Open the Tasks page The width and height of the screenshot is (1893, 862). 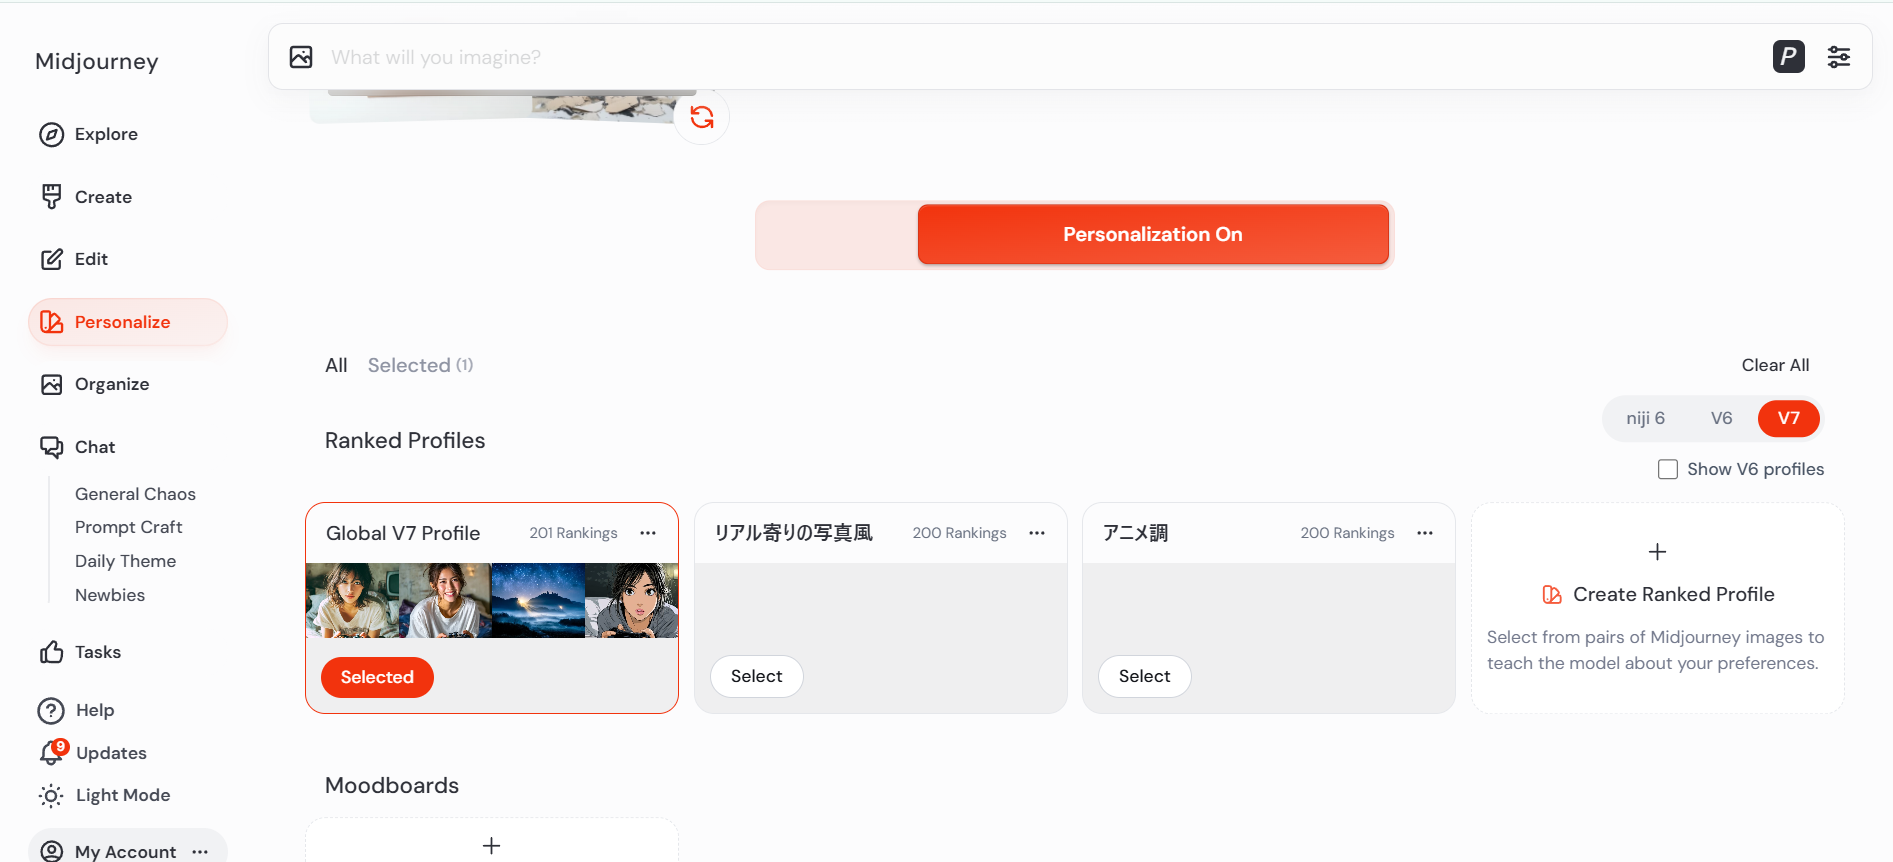click(98, 652)
